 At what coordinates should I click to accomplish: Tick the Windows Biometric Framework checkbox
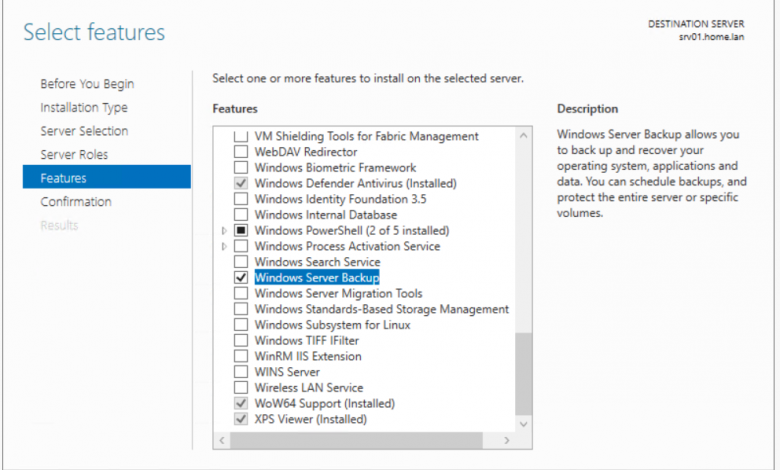click(x=241, y=168)
